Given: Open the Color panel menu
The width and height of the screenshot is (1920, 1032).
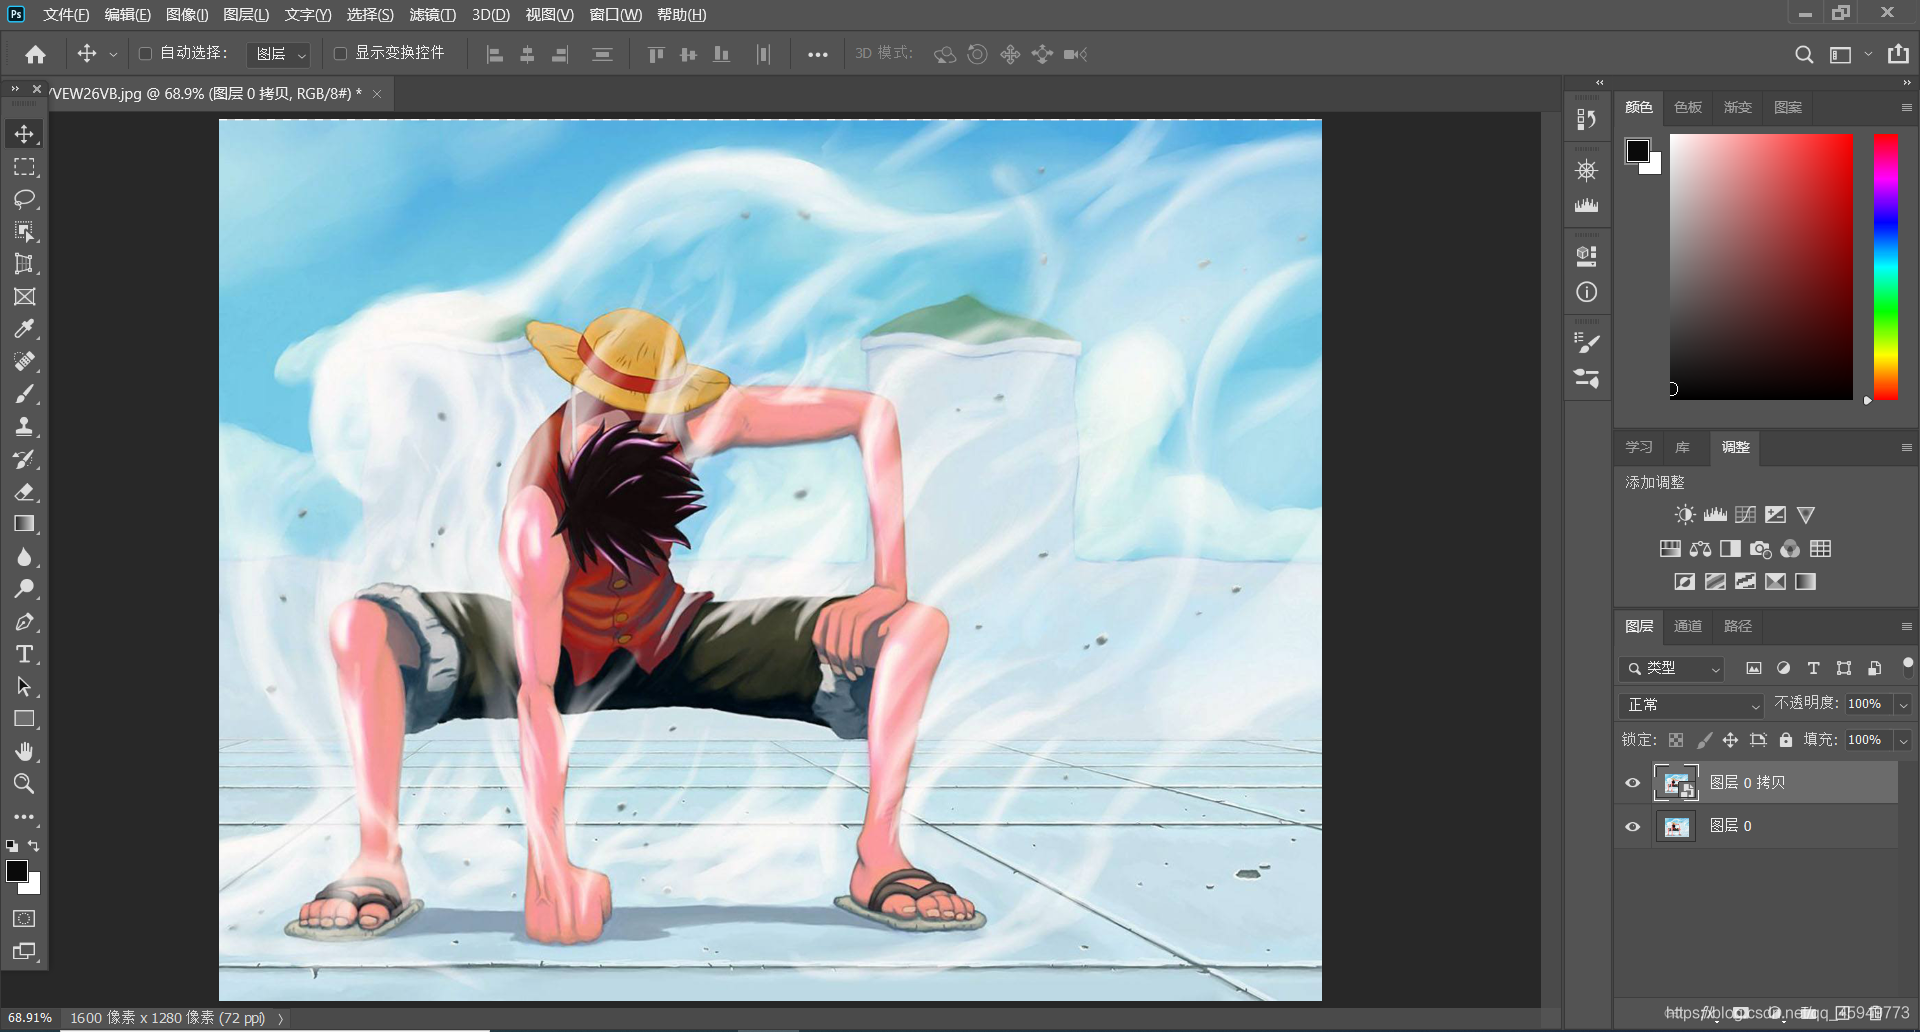Looking at the screenshot, I should click(1906, 108).
